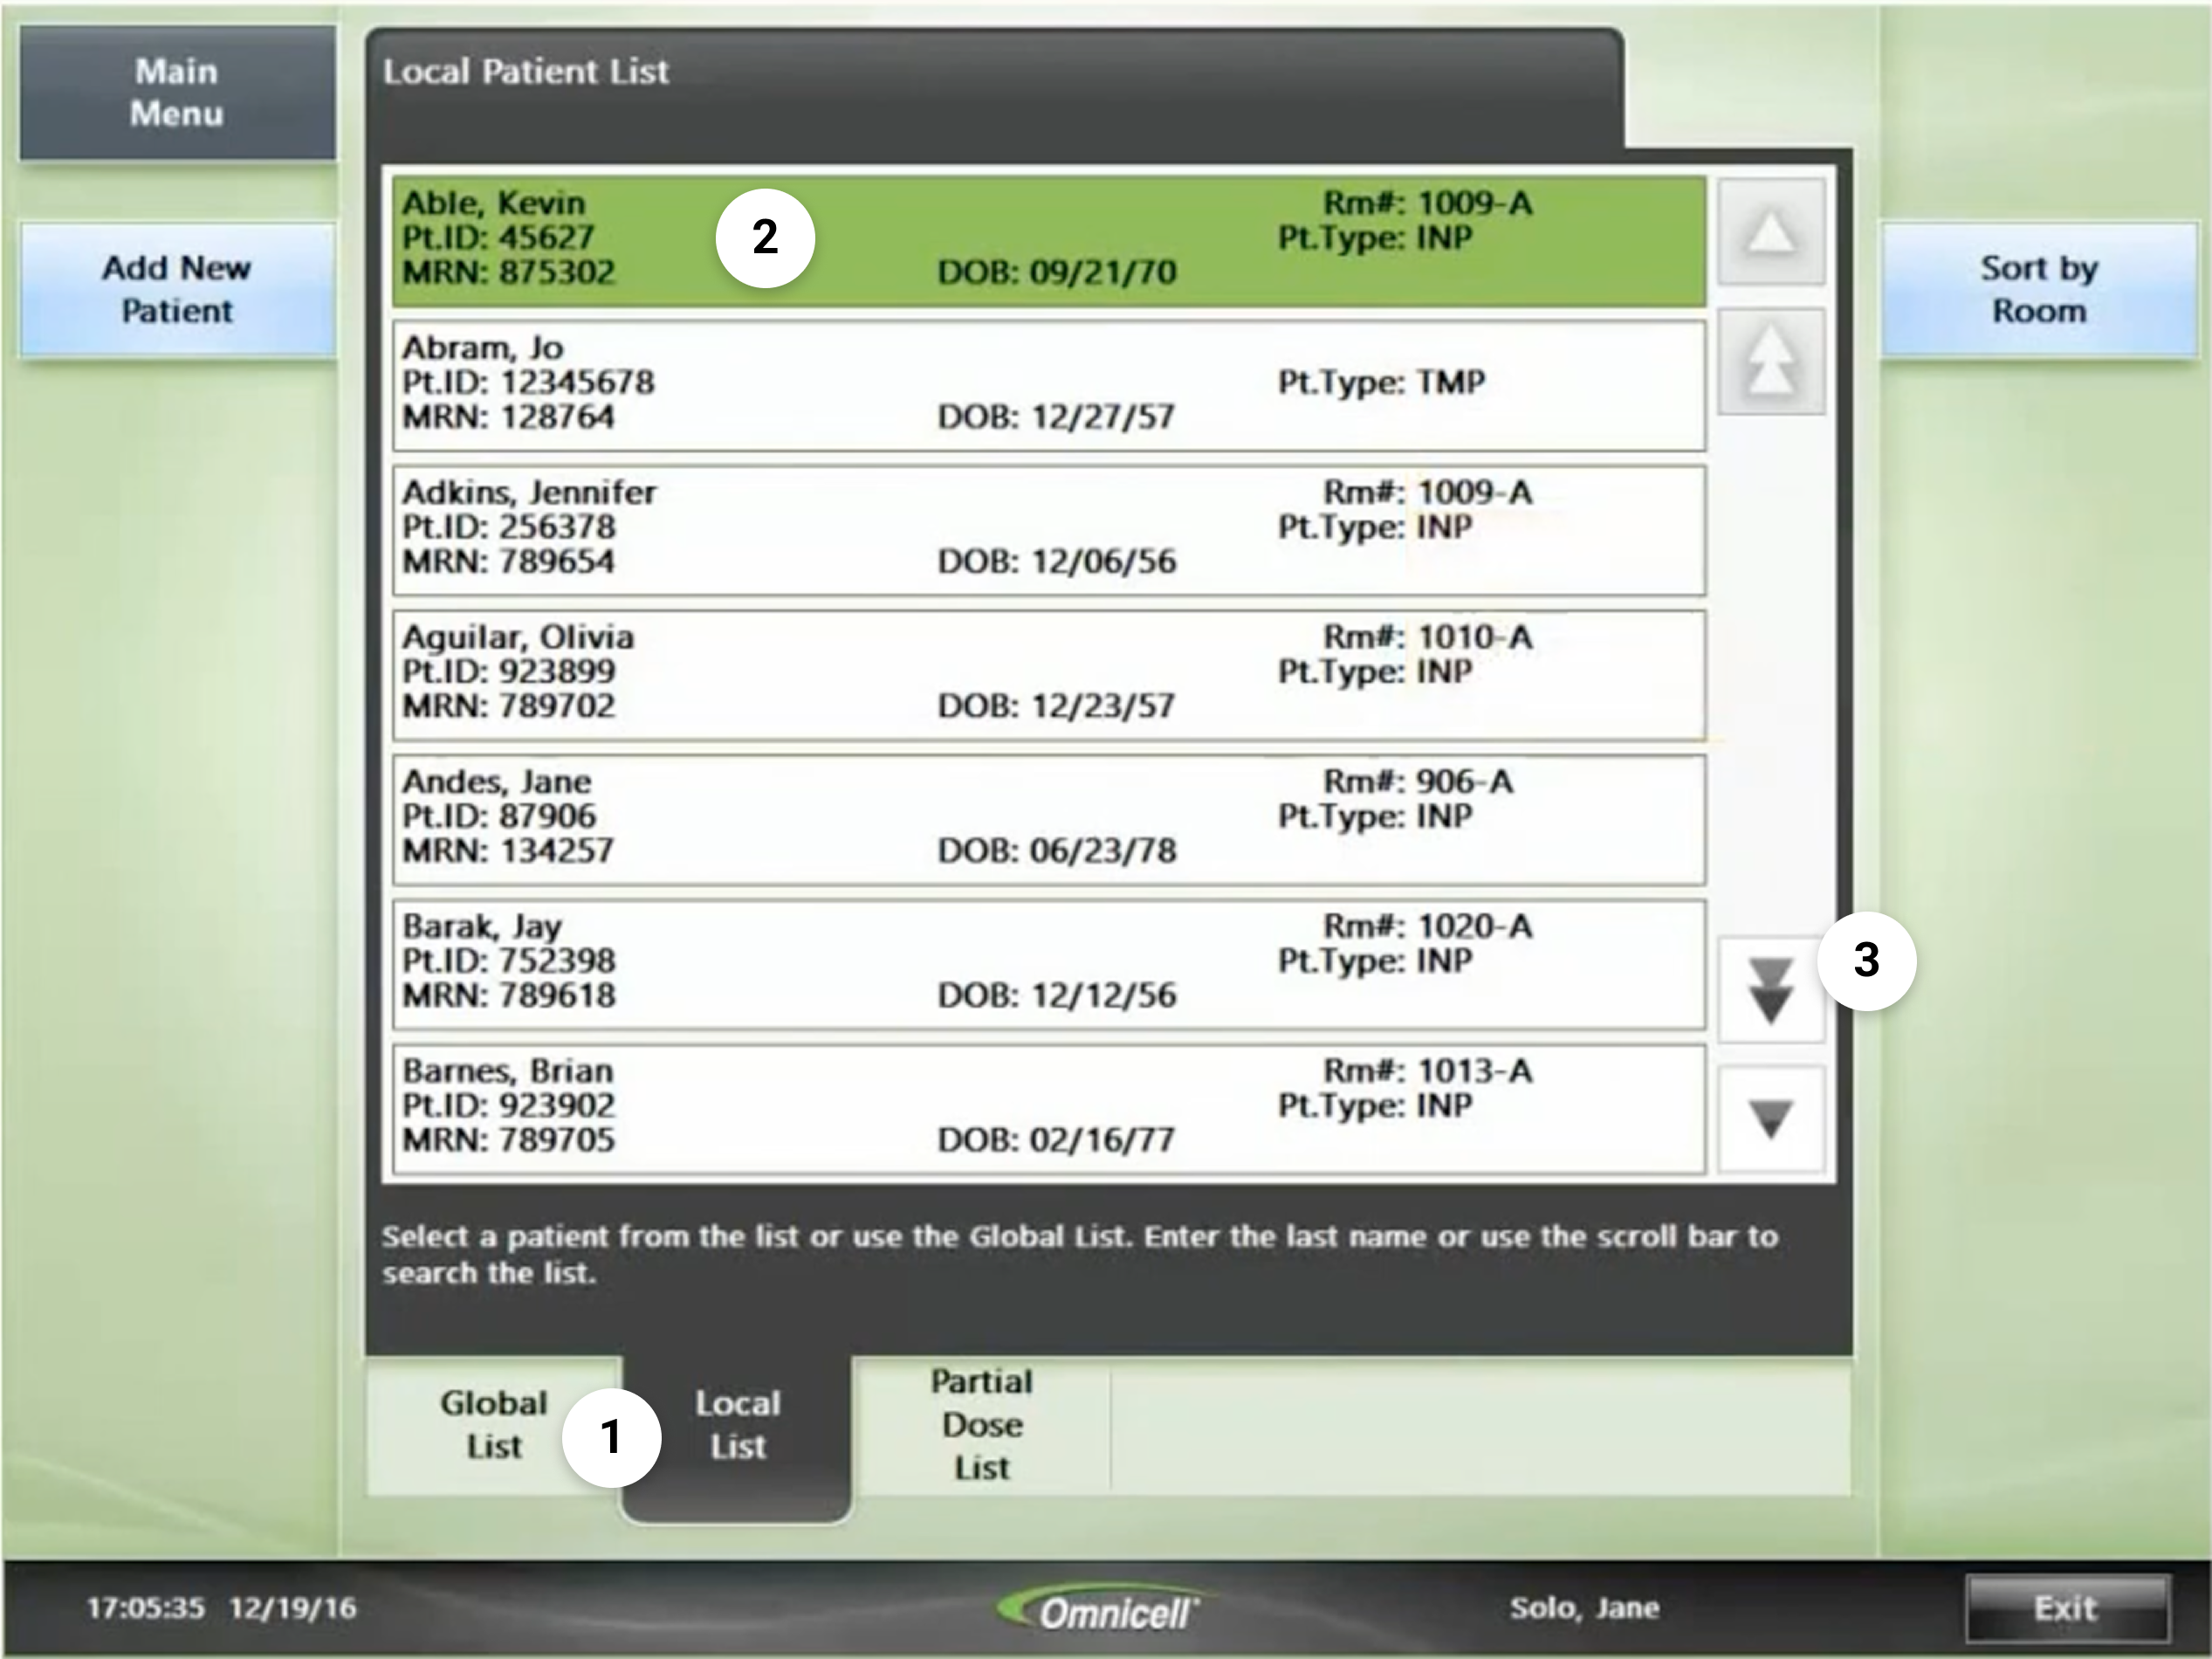Choose patient Abram, Jo from list
This screenshot has height=1659, width=2212.
[x=1048, y=385]
